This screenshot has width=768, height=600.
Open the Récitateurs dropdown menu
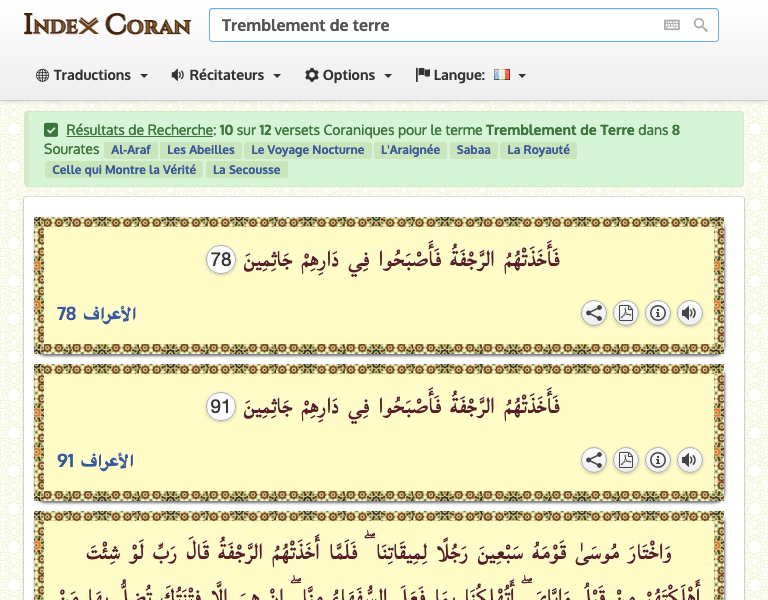[226, 75]
